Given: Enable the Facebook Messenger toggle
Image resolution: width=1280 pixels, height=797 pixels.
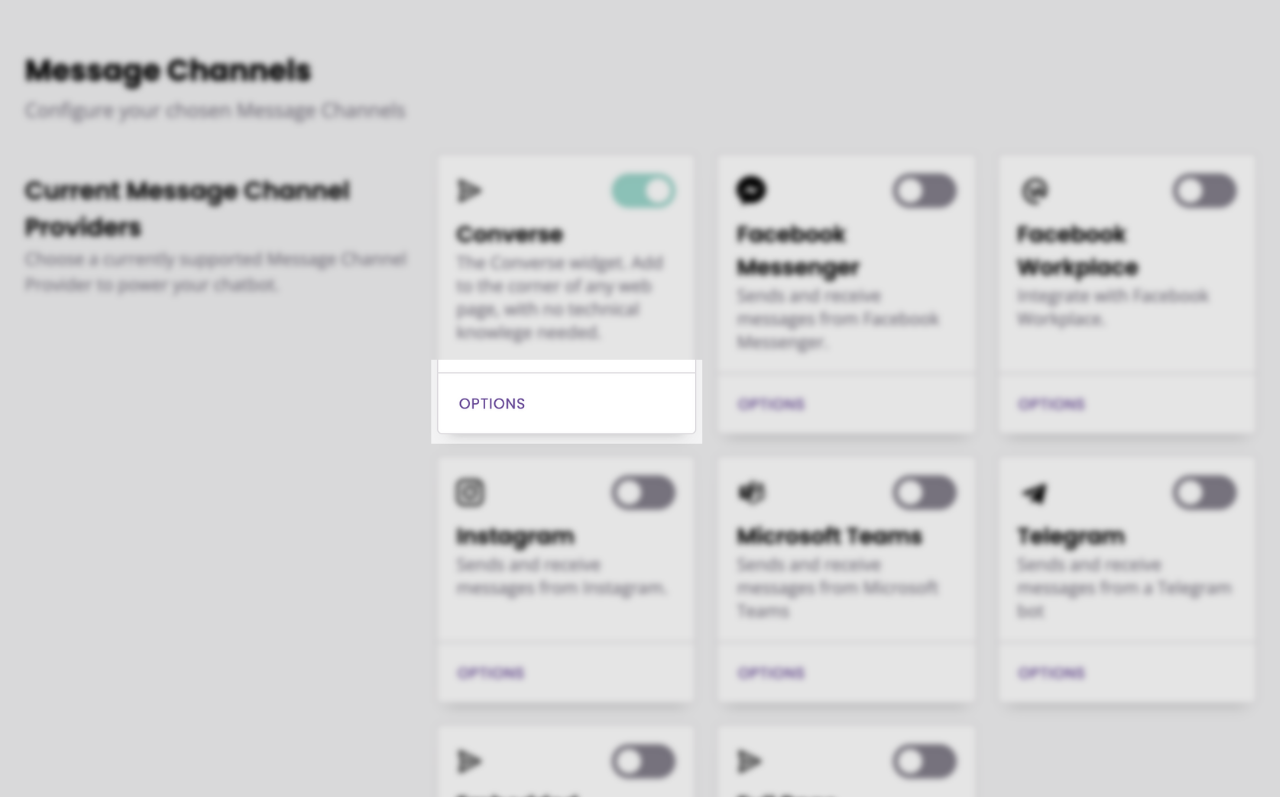Looking at the screenshot, I should pyautogui.click(x=924, y=190).
